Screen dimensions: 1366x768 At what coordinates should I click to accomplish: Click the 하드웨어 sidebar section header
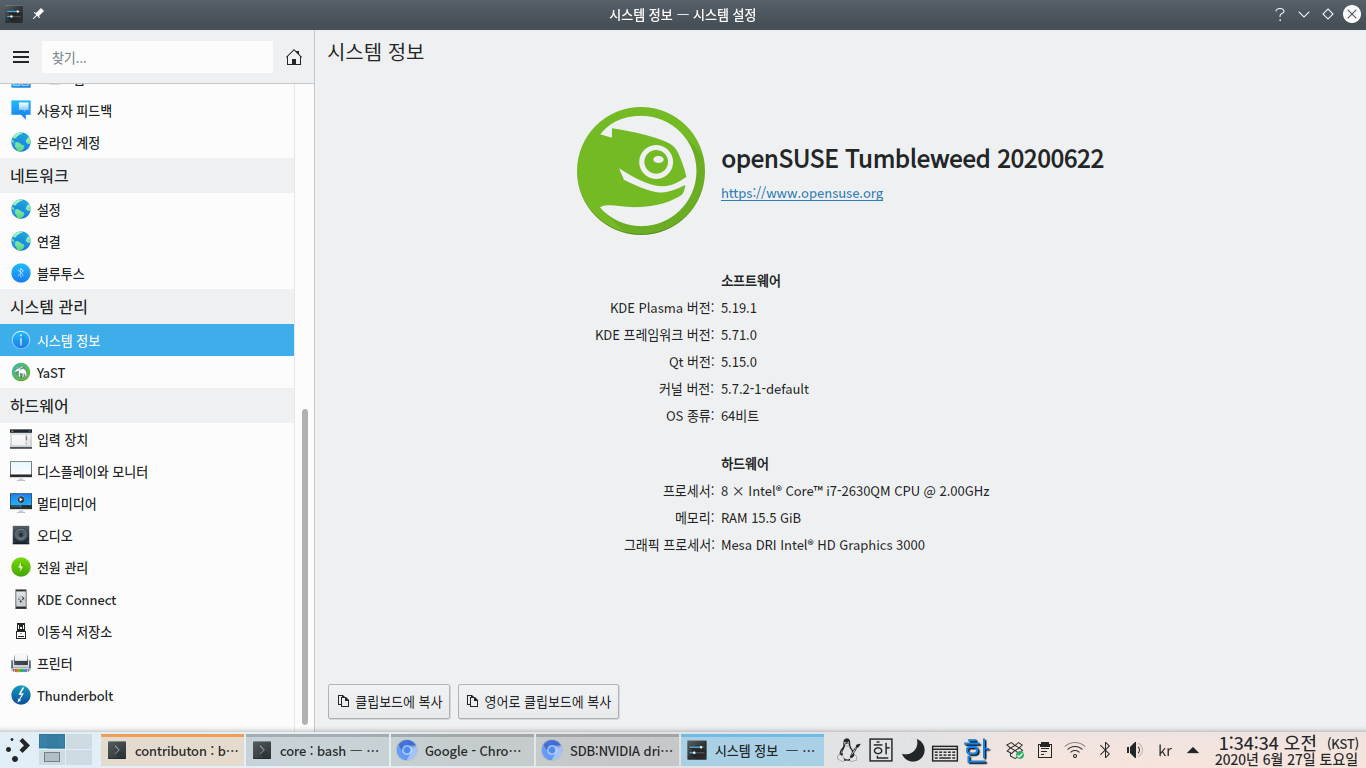pyautogui.click(x=147, y=406)
